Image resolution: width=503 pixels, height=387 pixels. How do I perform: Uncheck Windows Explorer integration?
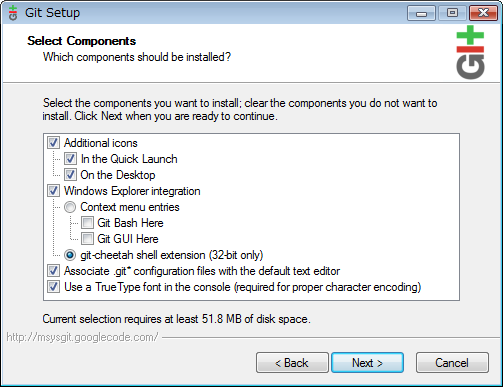(x=54, y=191)
